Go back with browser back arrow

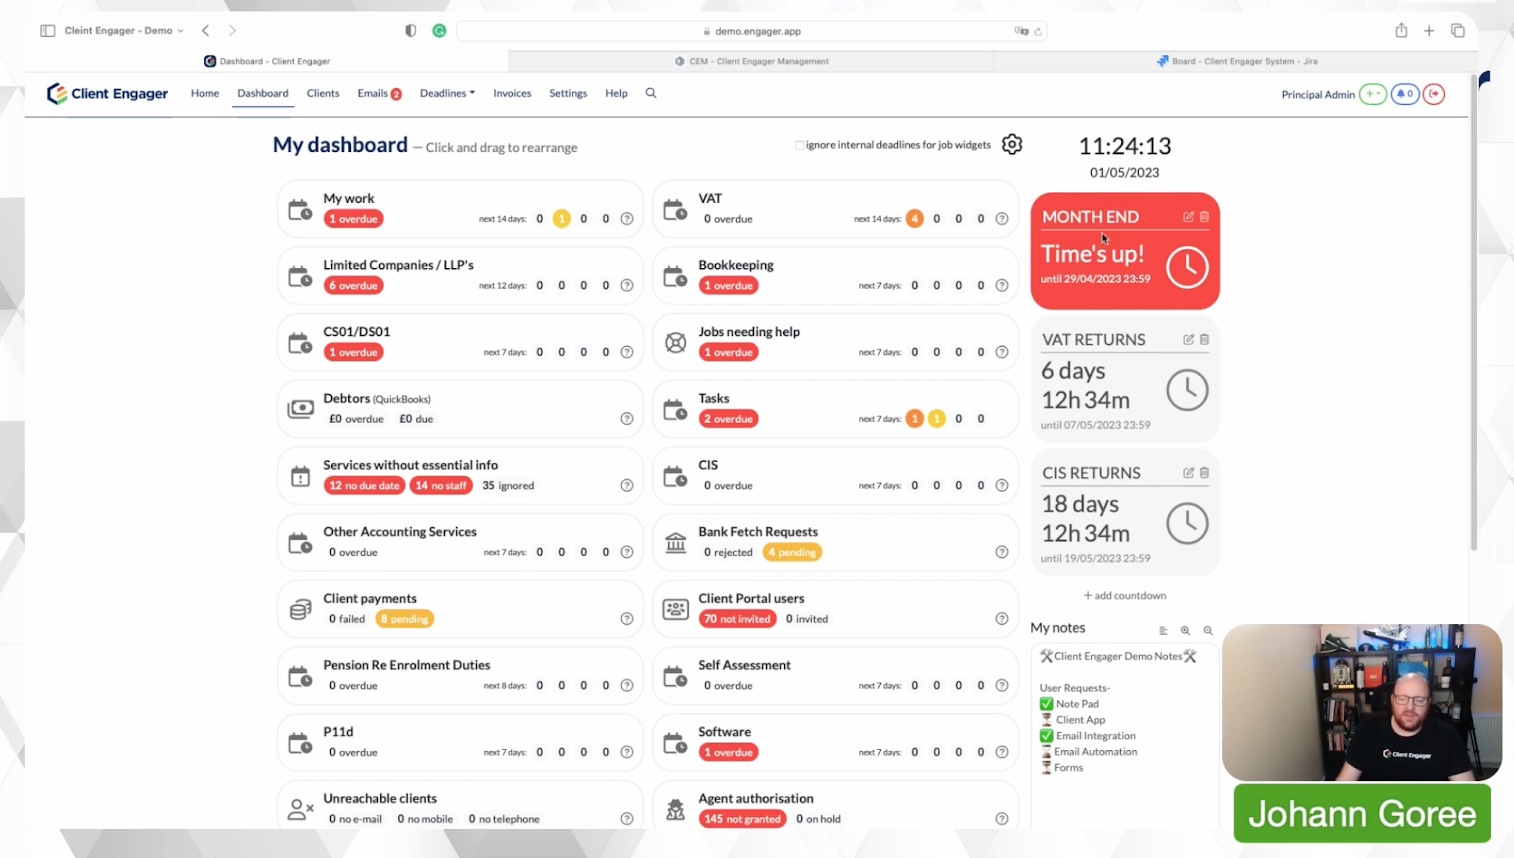(206, 31)
